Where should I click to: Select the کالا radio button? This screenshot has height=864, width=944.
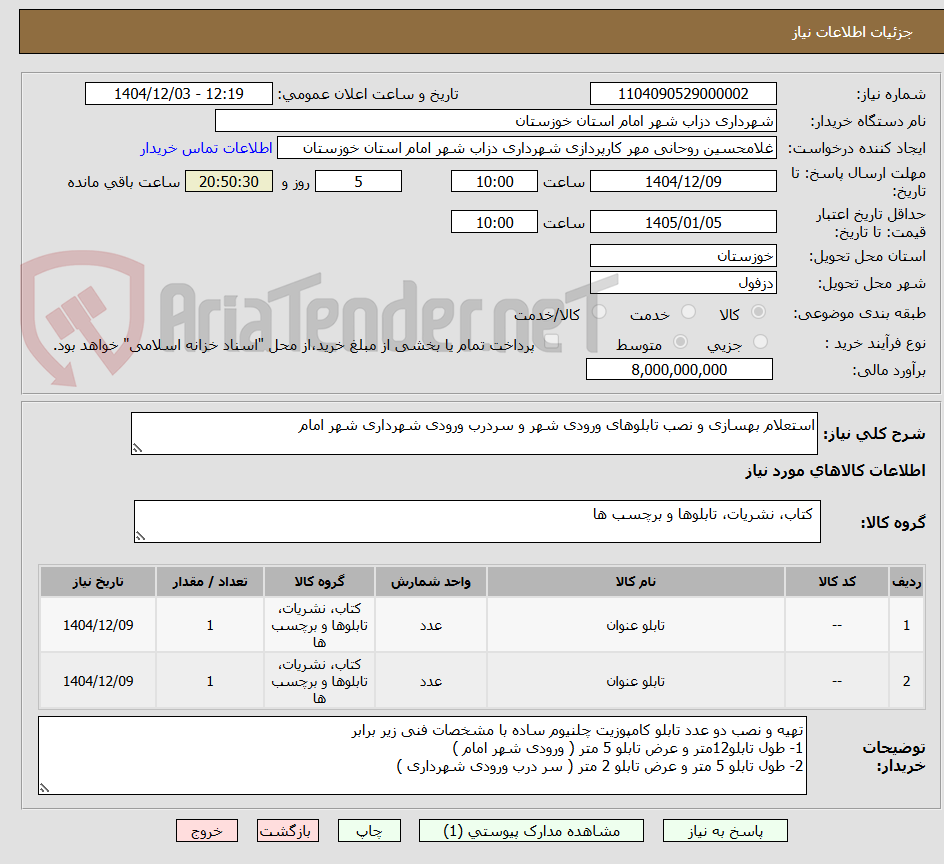coord(759,312)
